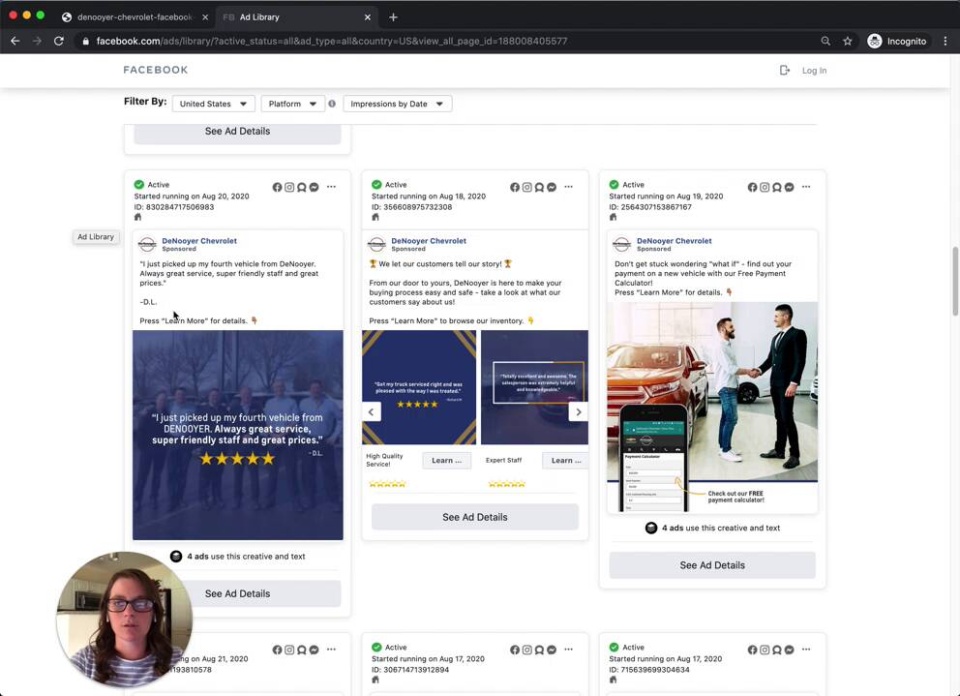Open Chrome three-dot menu
Screen dimensions: 960x696
pyautogui.click(x=945, y=41)
